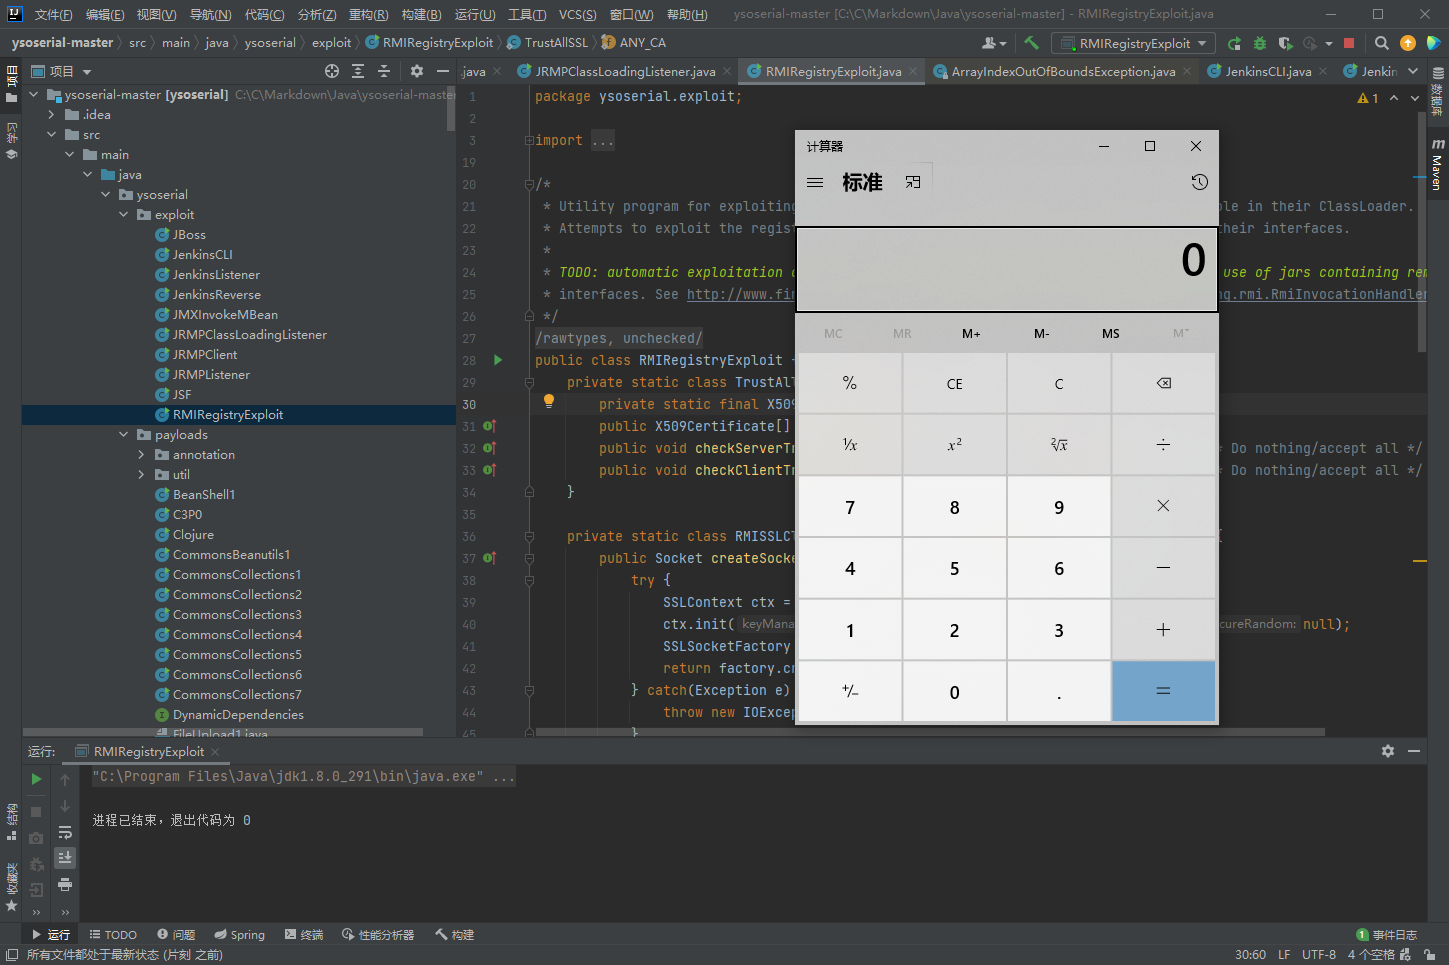1449x965 pixels.
Task: Click the user account icon dropdown
Action: click(994, 43)
